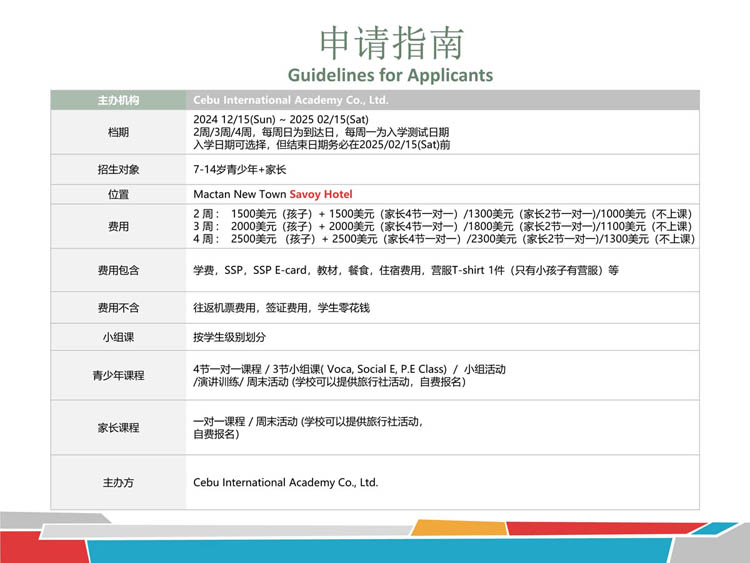Select the 7-14岁青少年+家长 text
Viewport: 750px width, 563px height.
239,170
